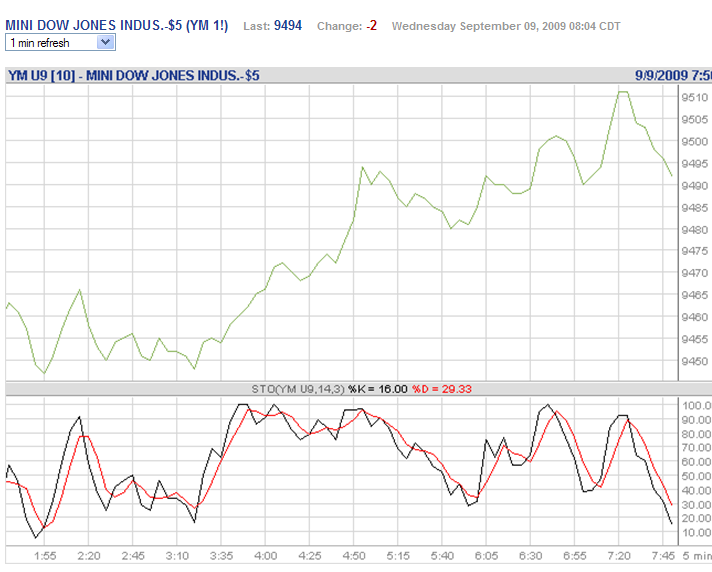
Task: Click the 5:40 time axis label
Action: [x=442, y=556]
